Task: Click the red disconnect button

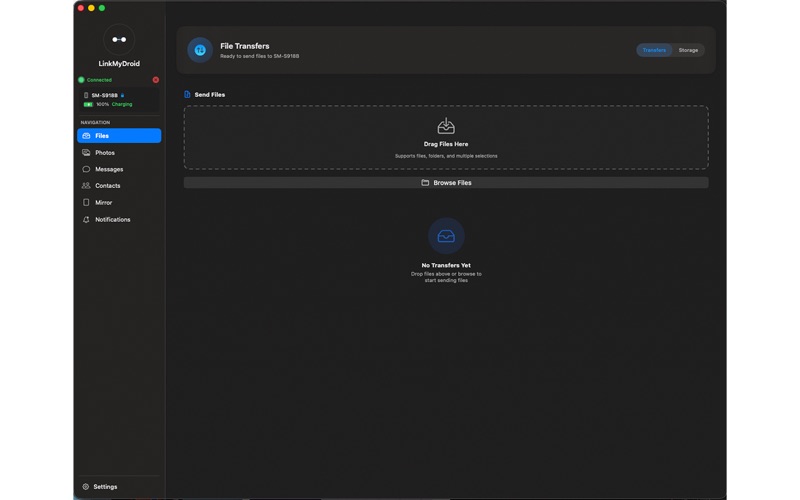Action: pyautogui.click(x=156, y=80)
